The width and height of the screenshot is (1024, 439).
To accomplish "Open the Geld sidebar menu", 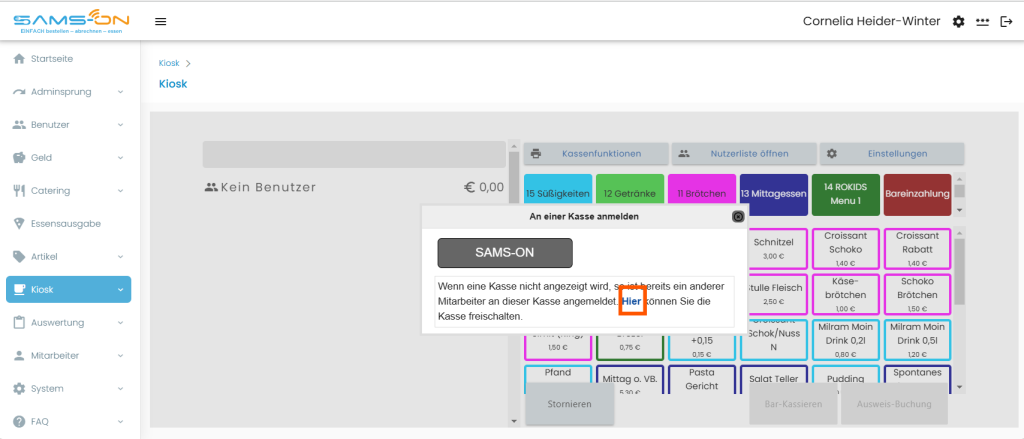I will [69, 157].
